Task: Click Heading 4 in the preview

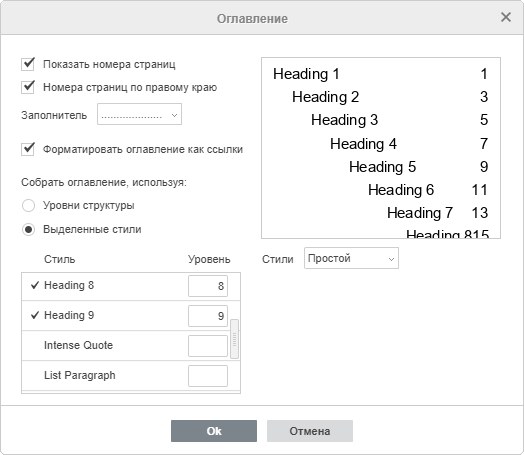Action: pos(364,144)
